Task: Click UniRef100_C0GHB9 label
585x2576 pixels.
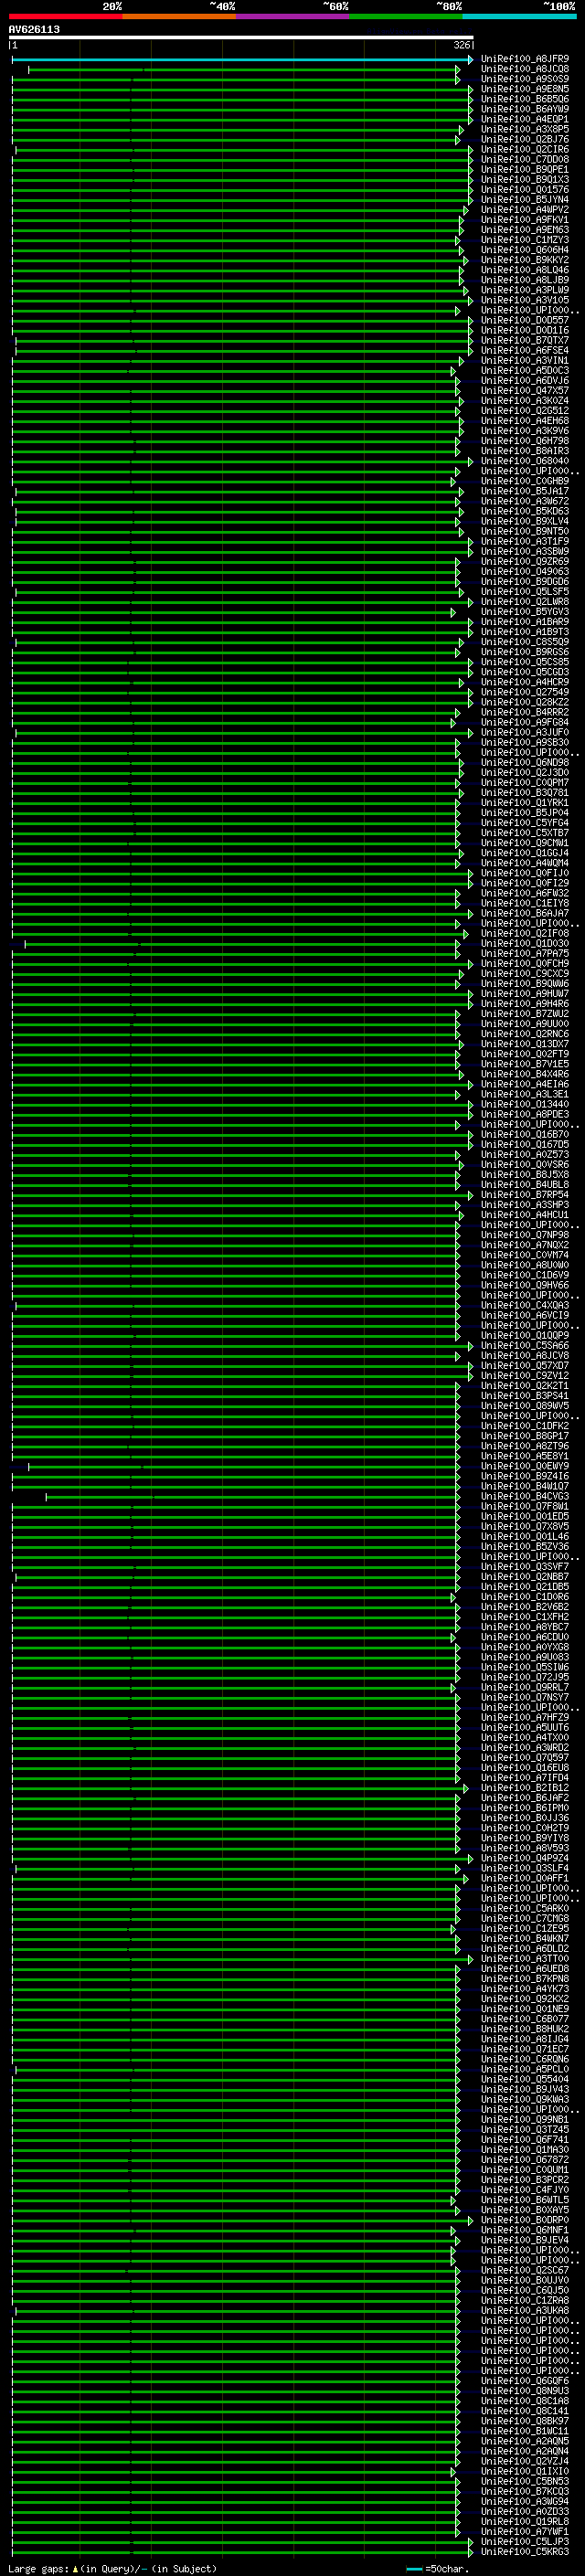Action: (x=525, y=481)
